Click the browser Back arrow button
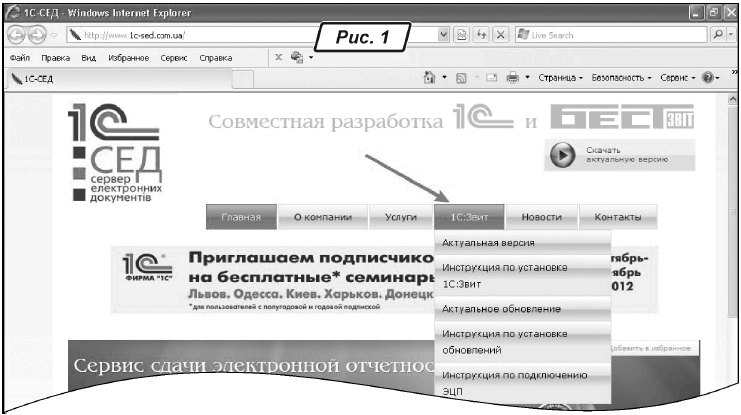Image resolution: width=741 pixels, height=415 pixels. point(13,35)
